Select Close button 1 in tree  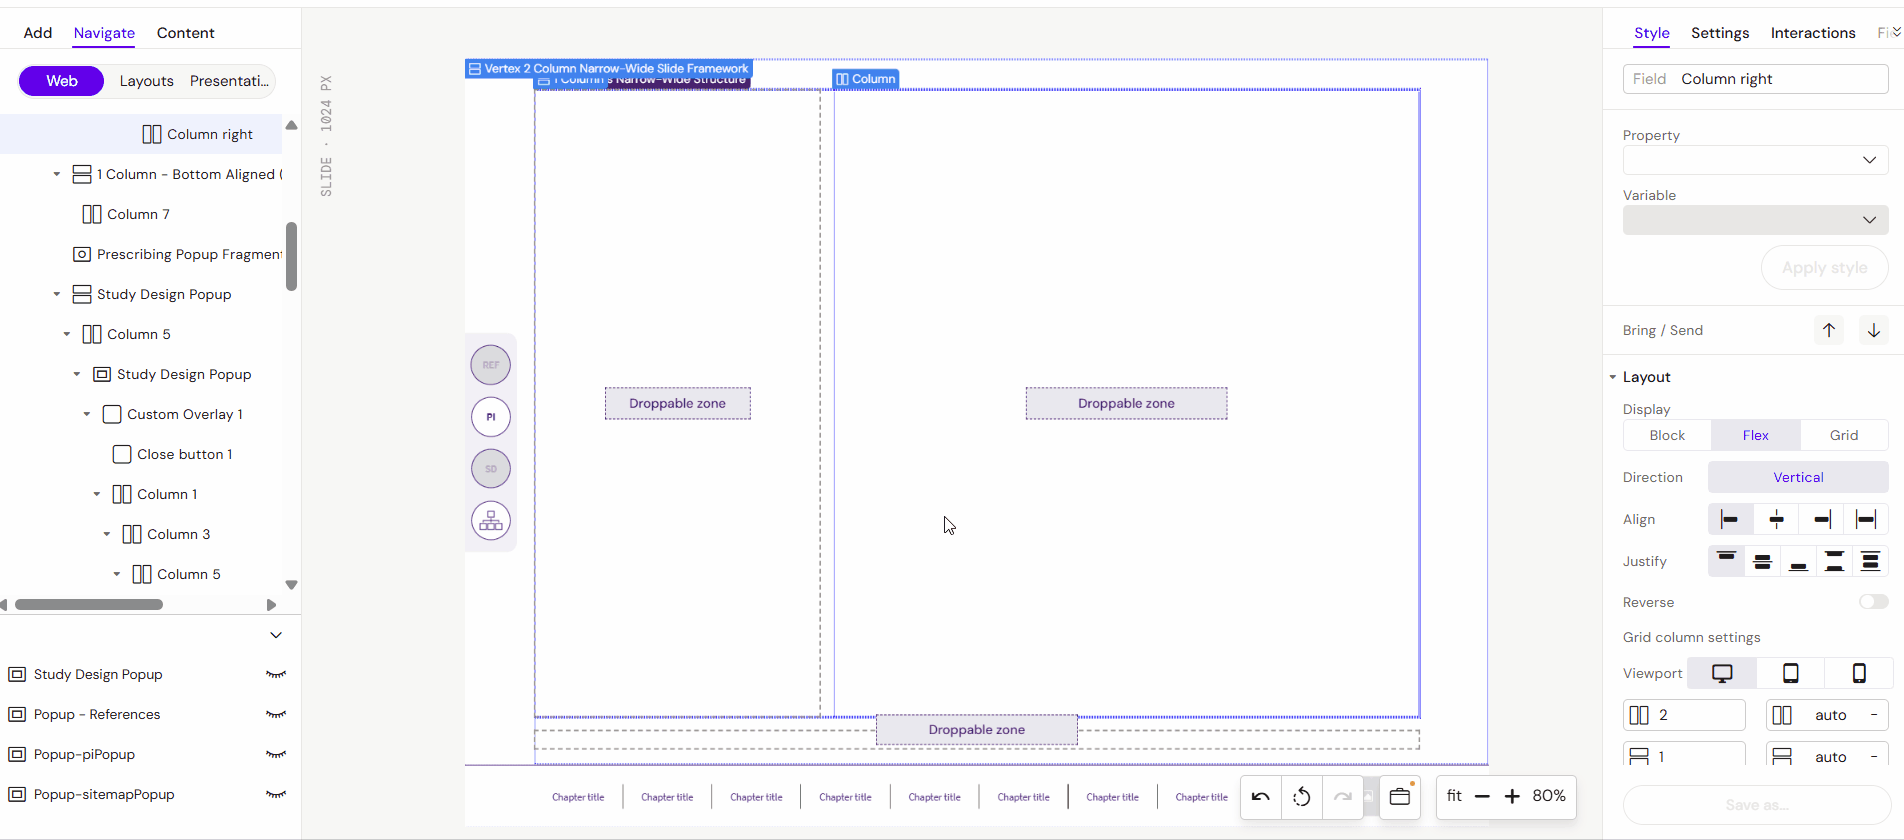173,454
